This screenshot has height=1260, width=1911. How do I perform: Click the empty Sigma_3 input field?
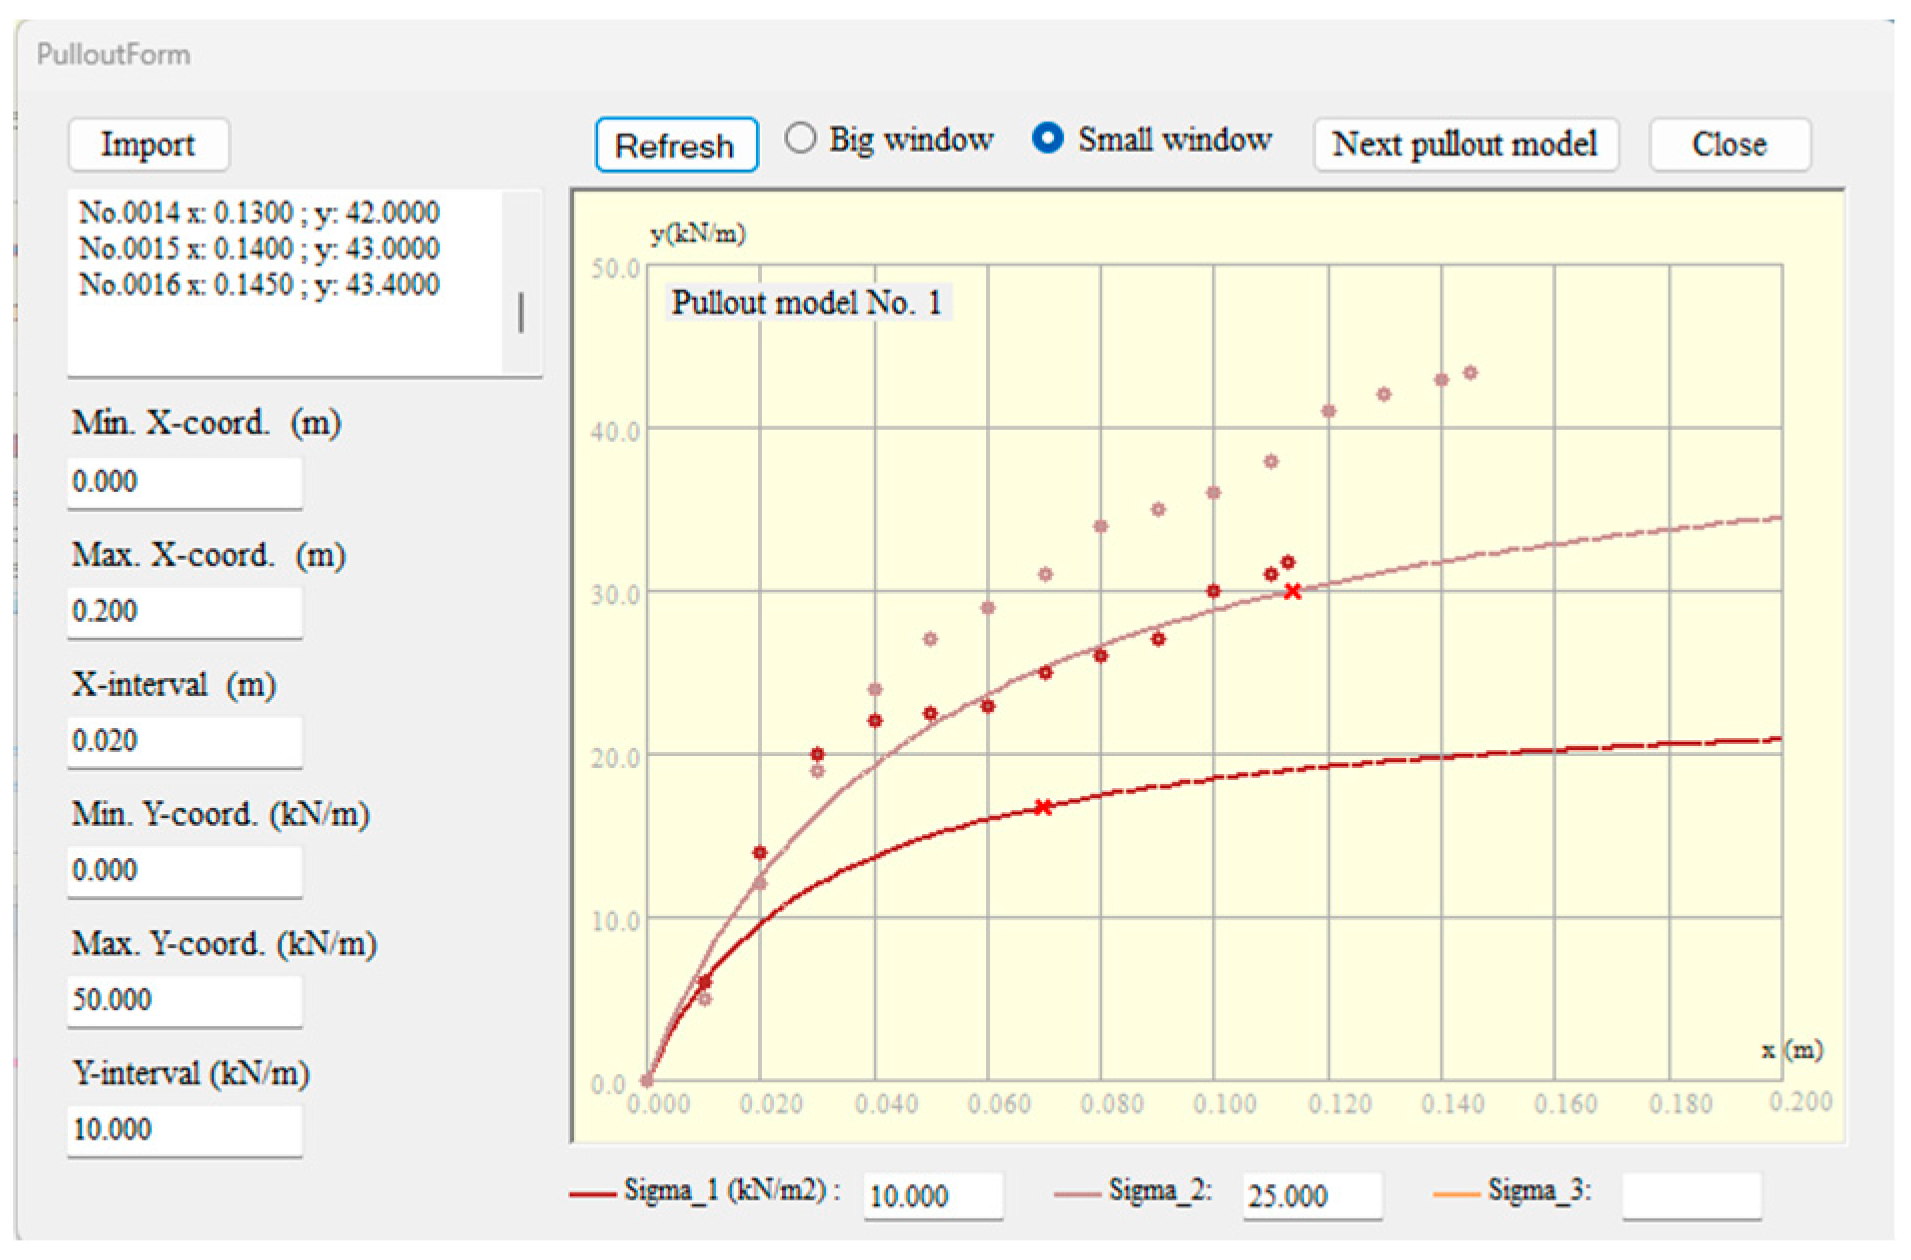[x=1690, y=1196]
